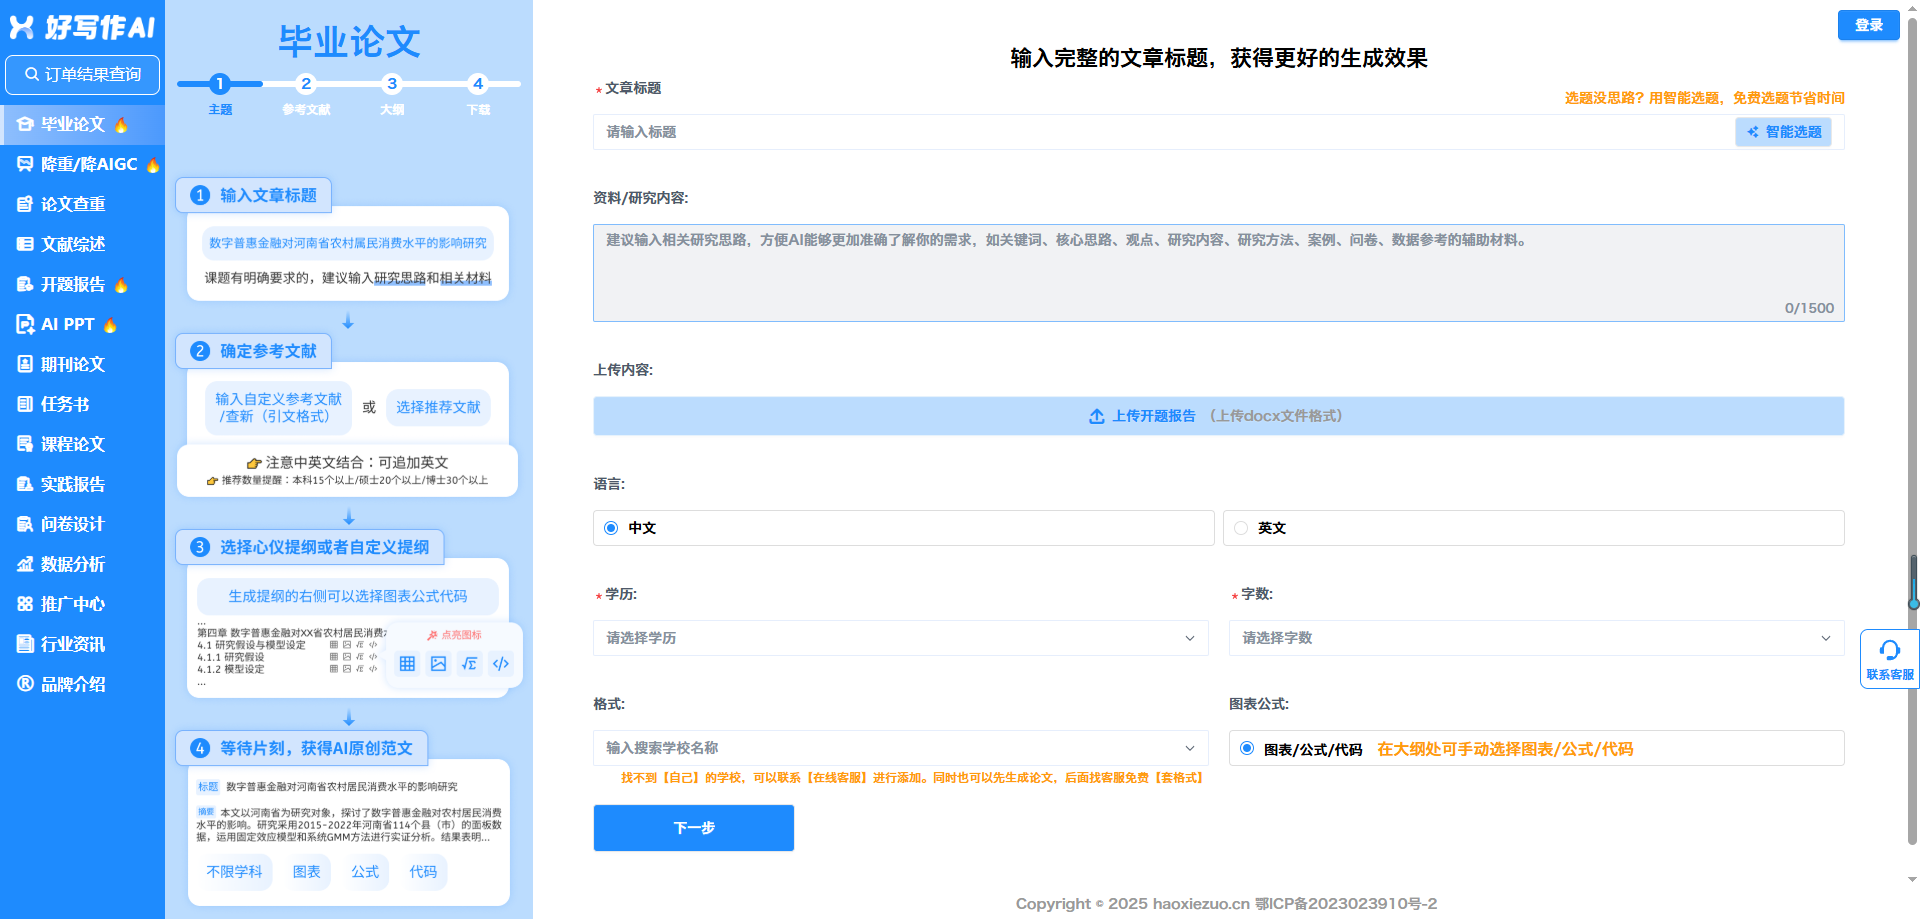Click 输入自定义参考文献 option box

coord(278,408)
